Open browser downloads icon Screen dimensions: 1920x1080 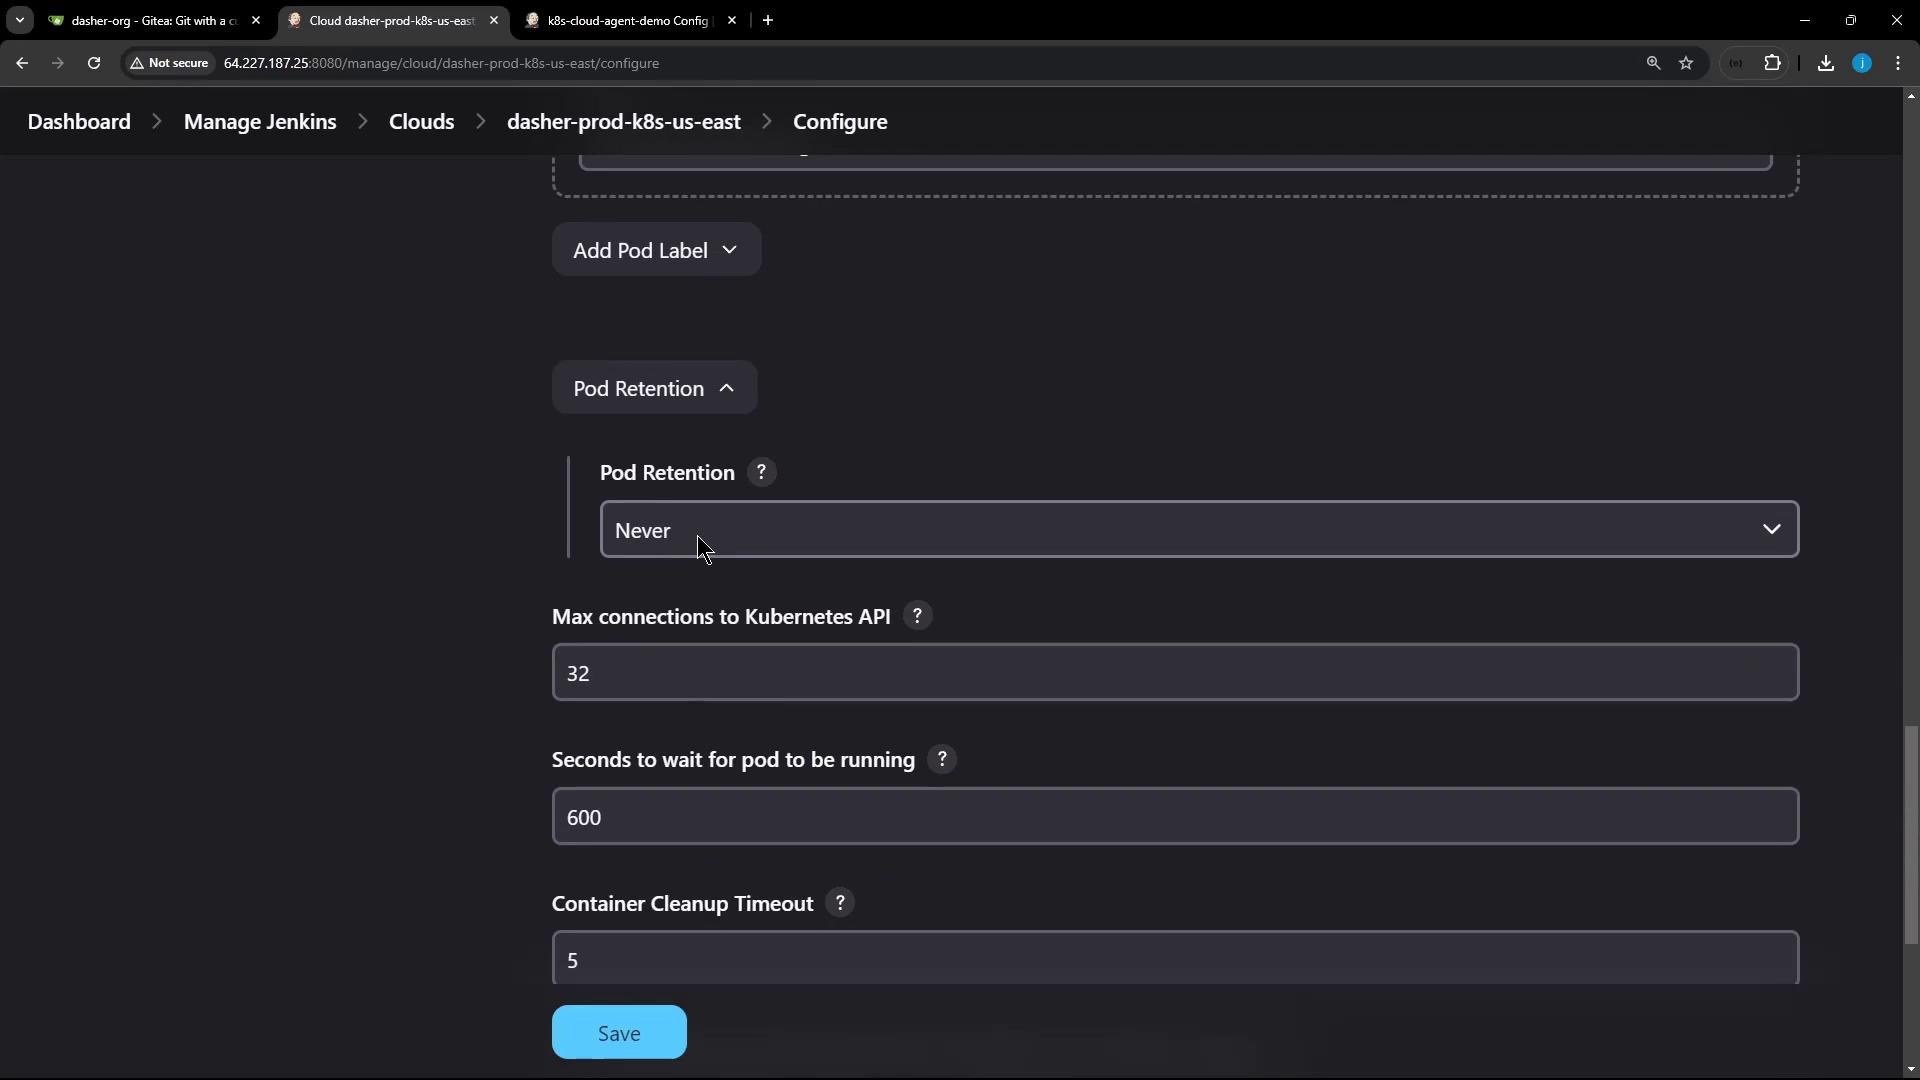point(1825,63)
